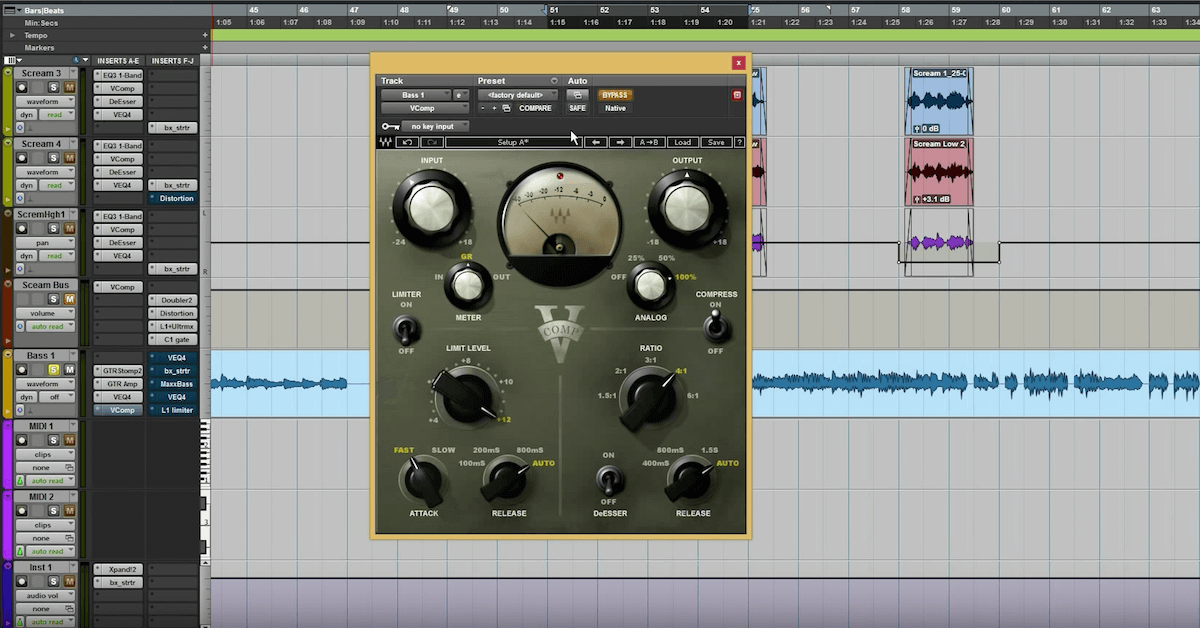
Task: Open the no key input dropdown
Action: pos(435,127)
